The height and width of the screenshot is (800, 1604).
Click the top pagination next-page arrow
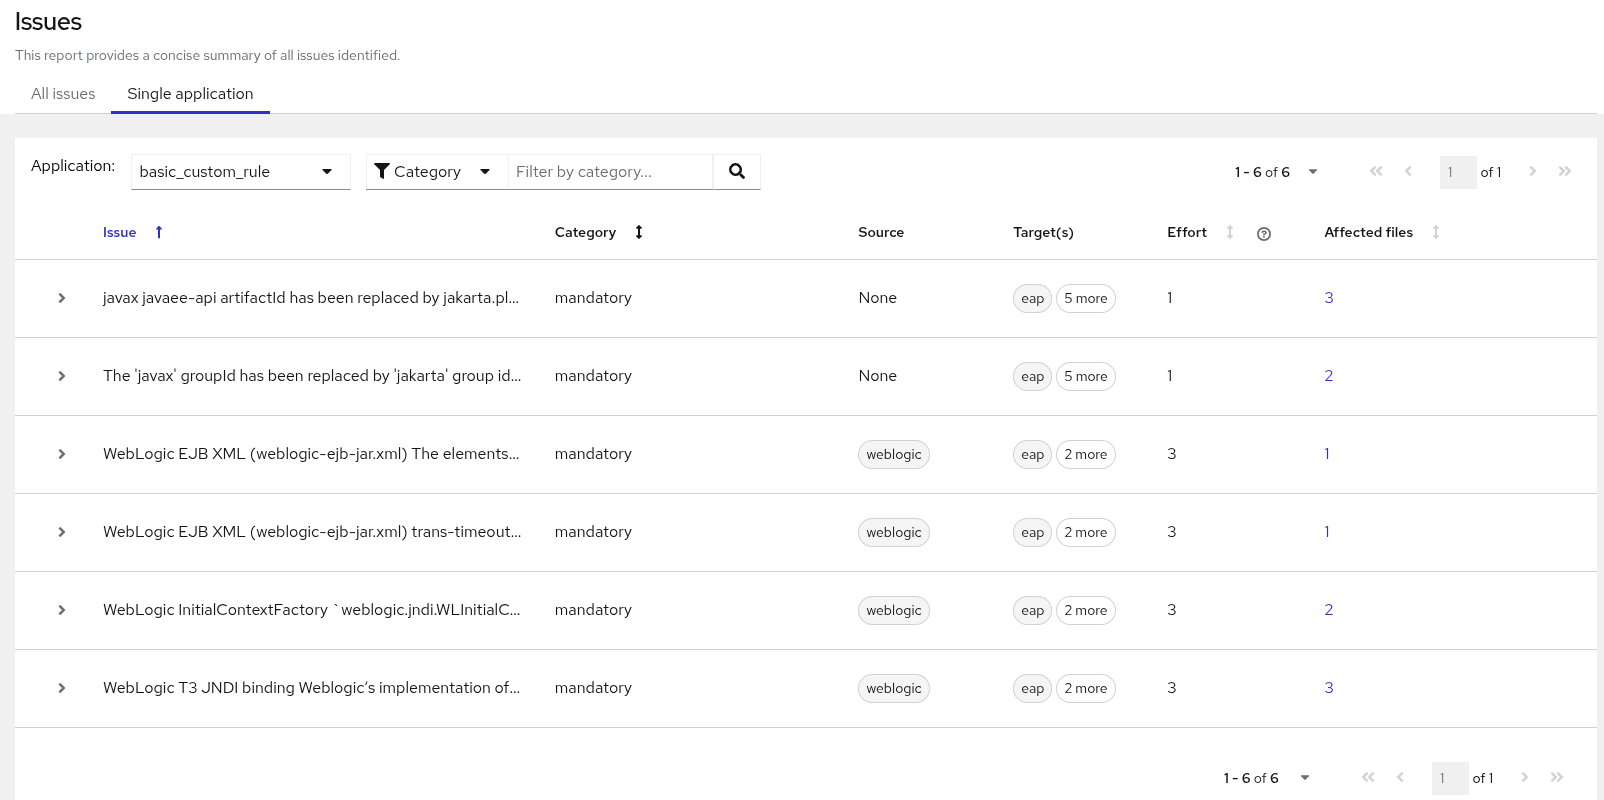[1532, 171]
